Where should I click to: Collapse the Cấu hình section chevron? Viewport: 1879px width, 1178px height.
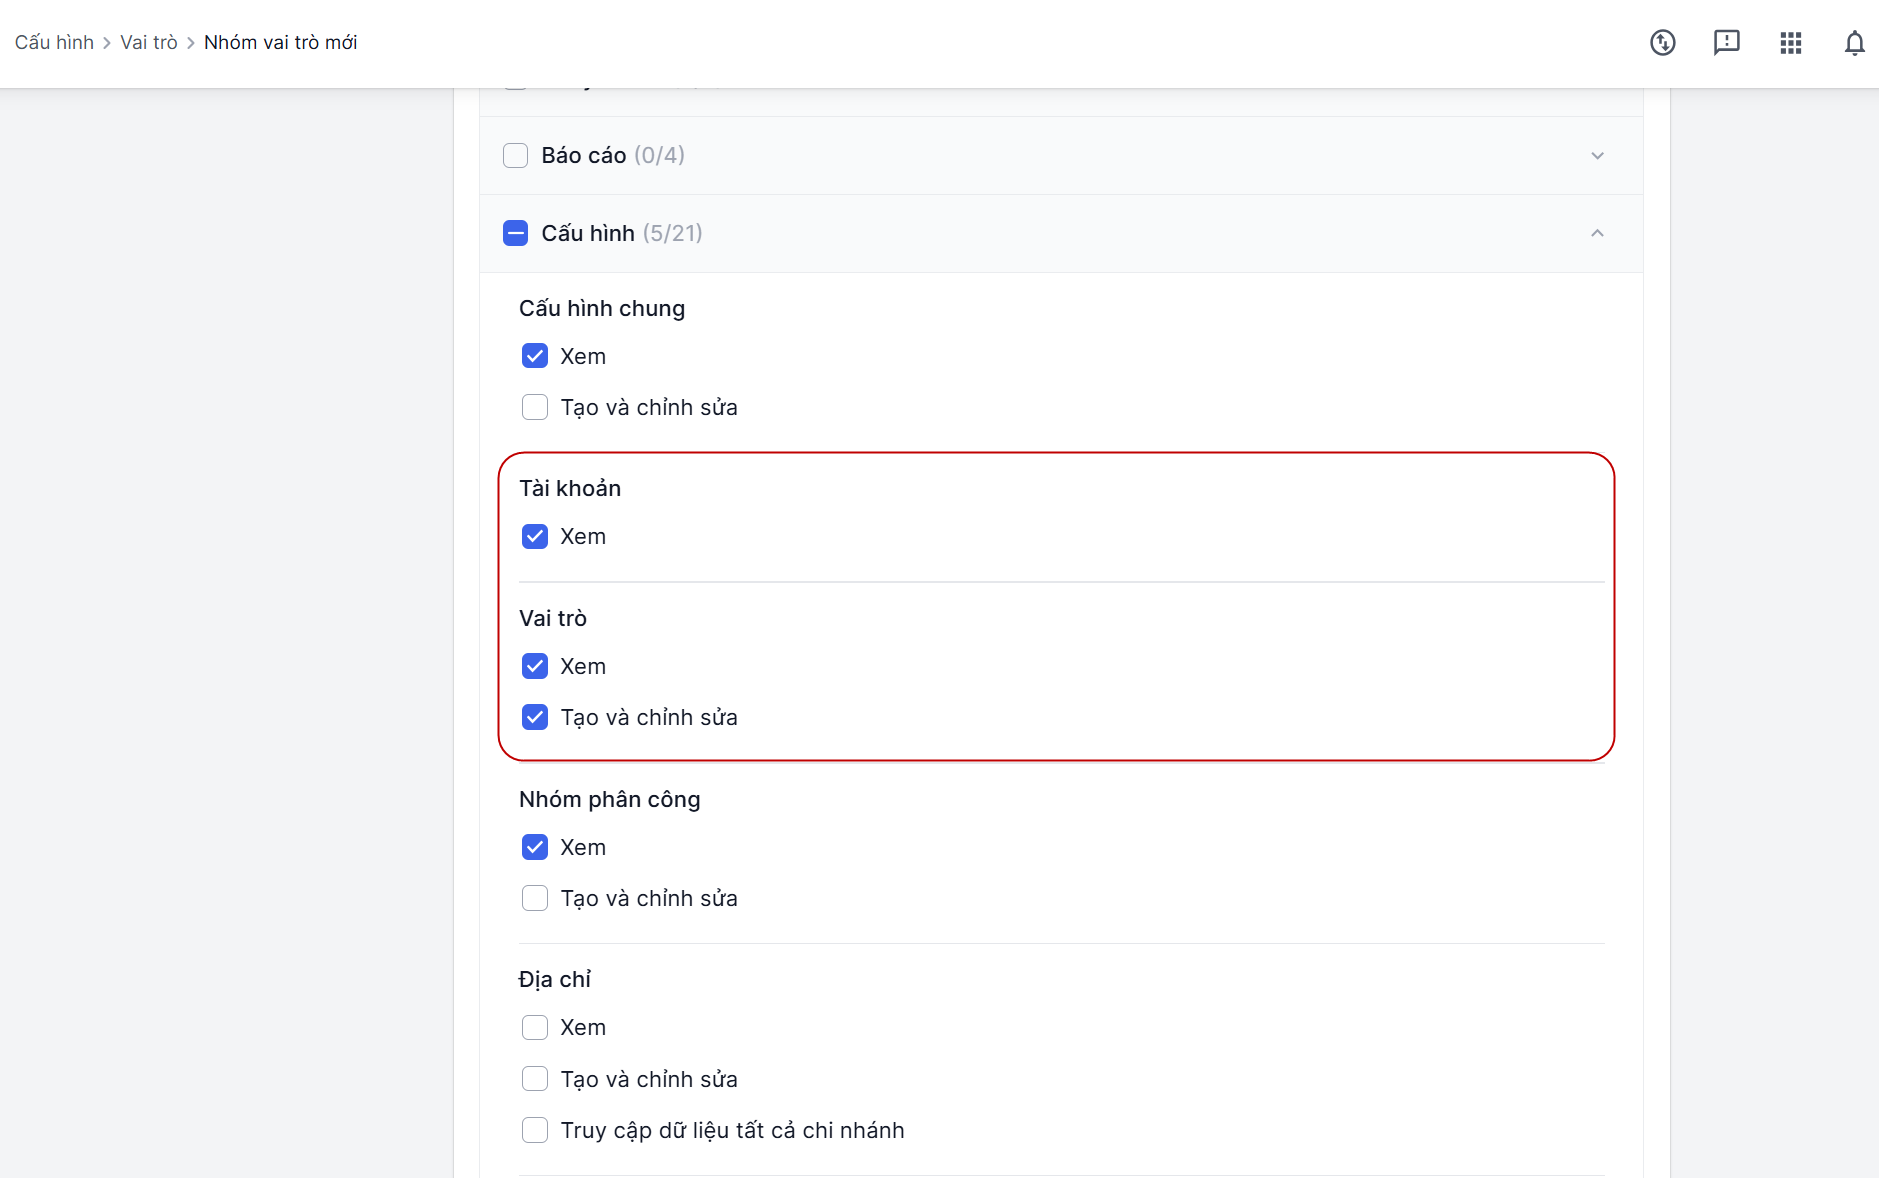click(1597, 233)
